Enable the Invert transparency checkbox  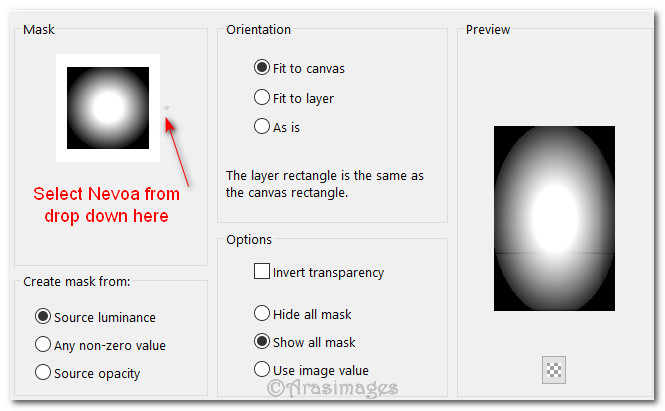262,271
